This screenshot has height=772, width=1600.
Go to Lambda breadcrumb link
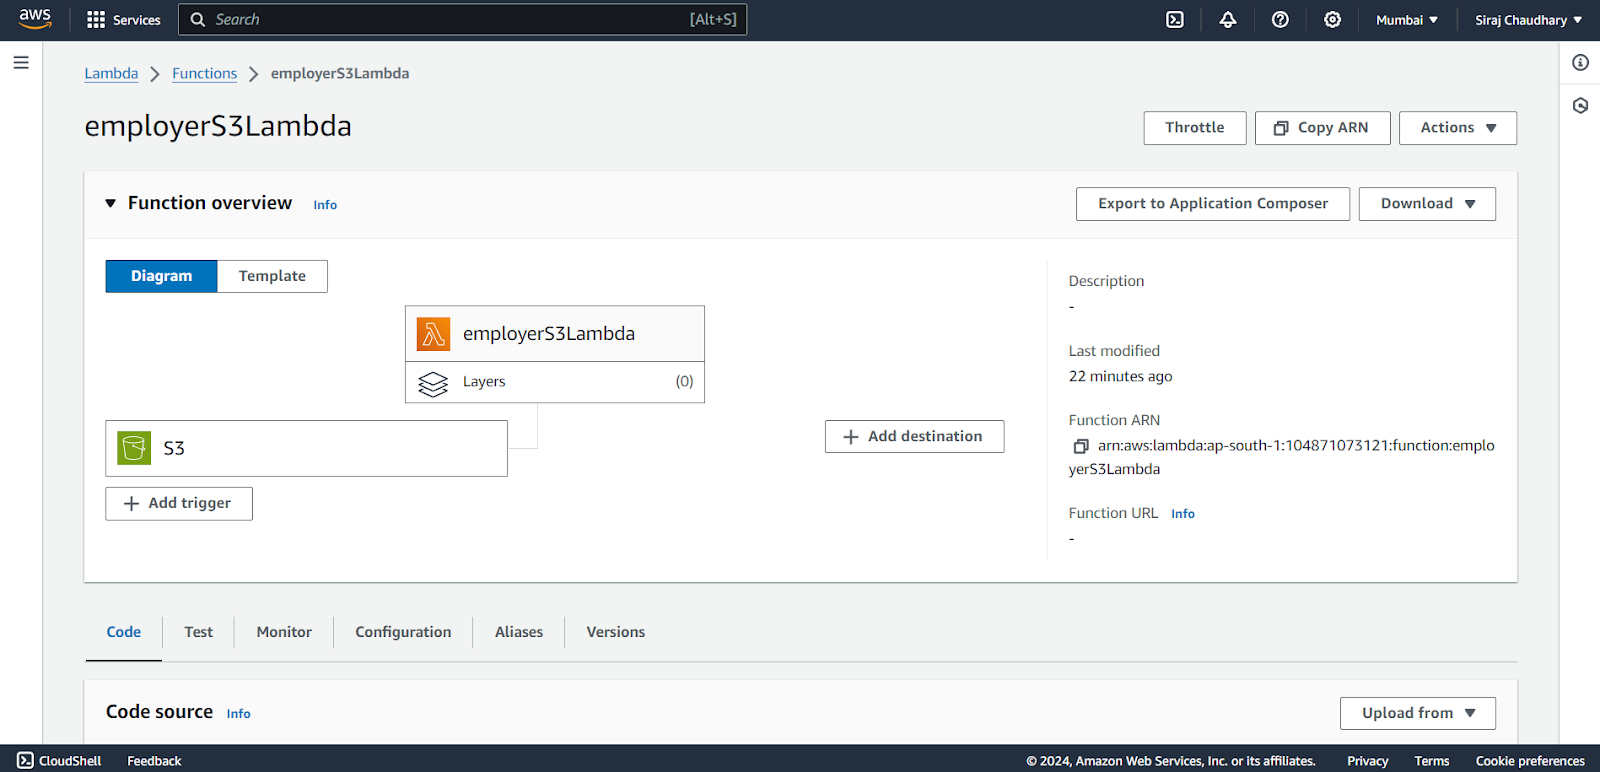tap(111, 73)
